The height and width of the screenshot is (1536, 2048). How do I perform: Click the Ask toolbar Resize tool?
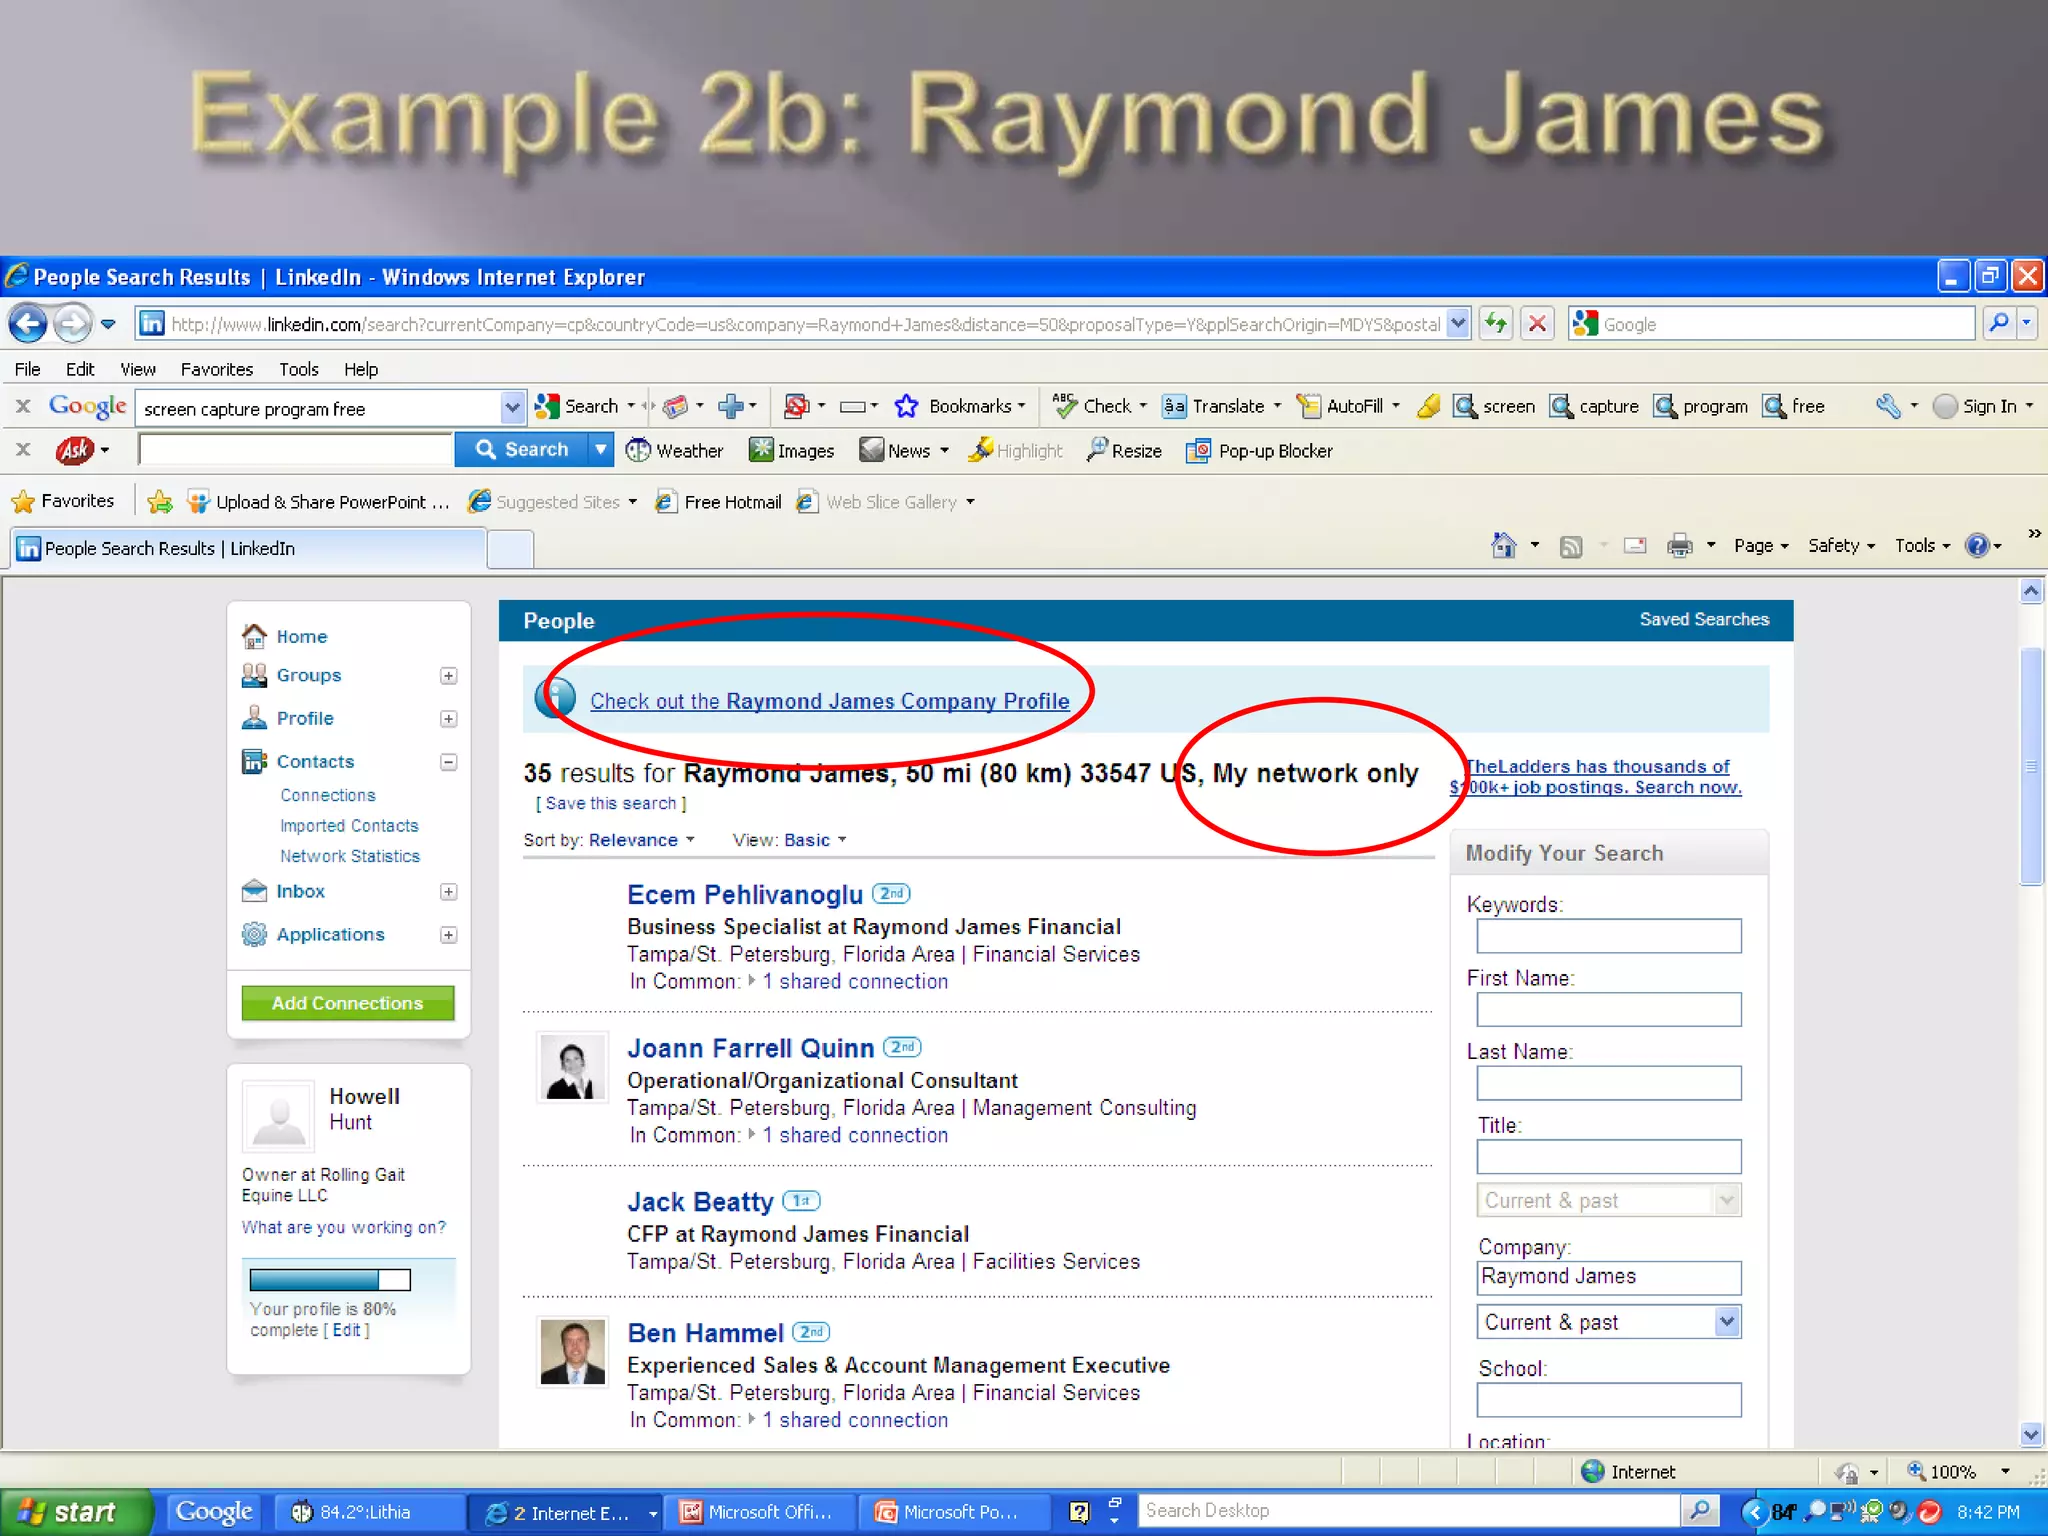click(x=1124, y=451)
